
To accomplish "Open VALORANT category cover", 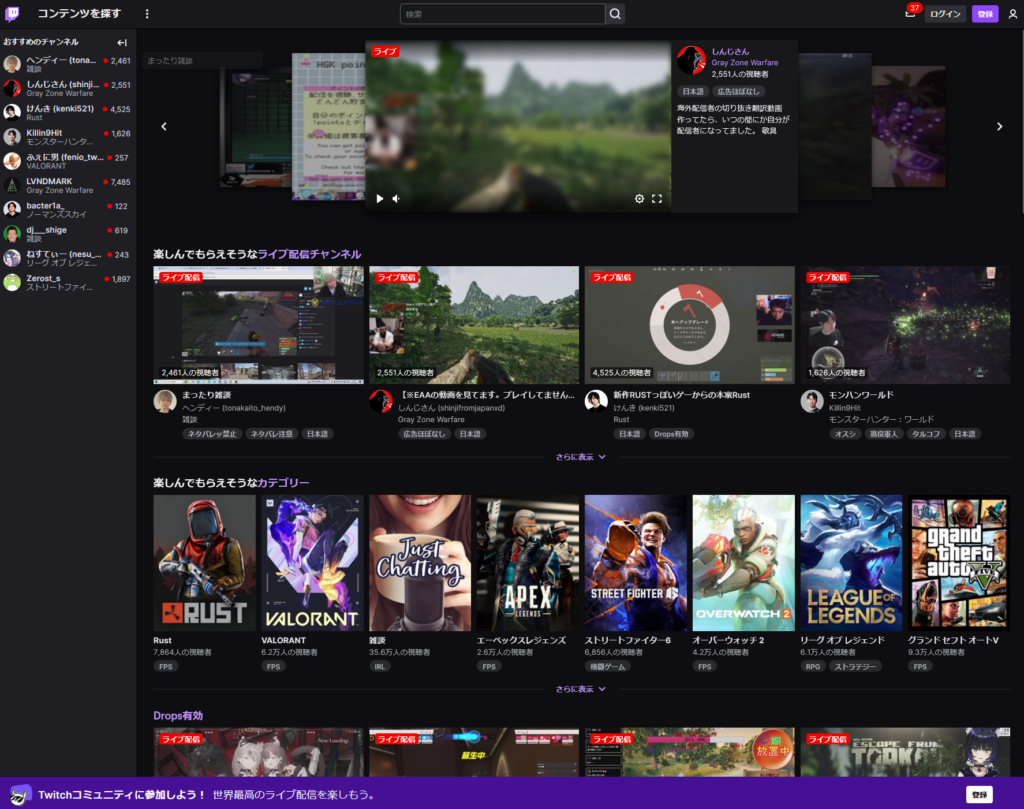I will [x=312, y=563].
